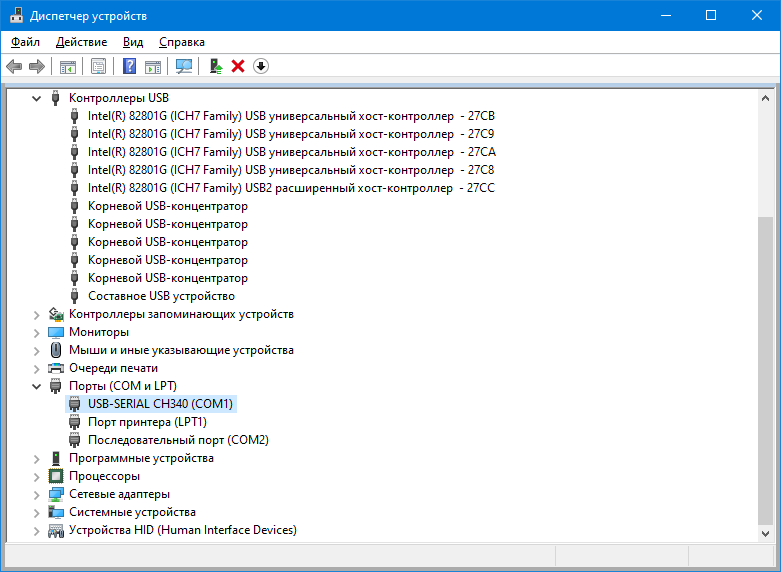Select Последовательный порт (COM2)
This screenshot has width=781, height=572.
(178, 440)
